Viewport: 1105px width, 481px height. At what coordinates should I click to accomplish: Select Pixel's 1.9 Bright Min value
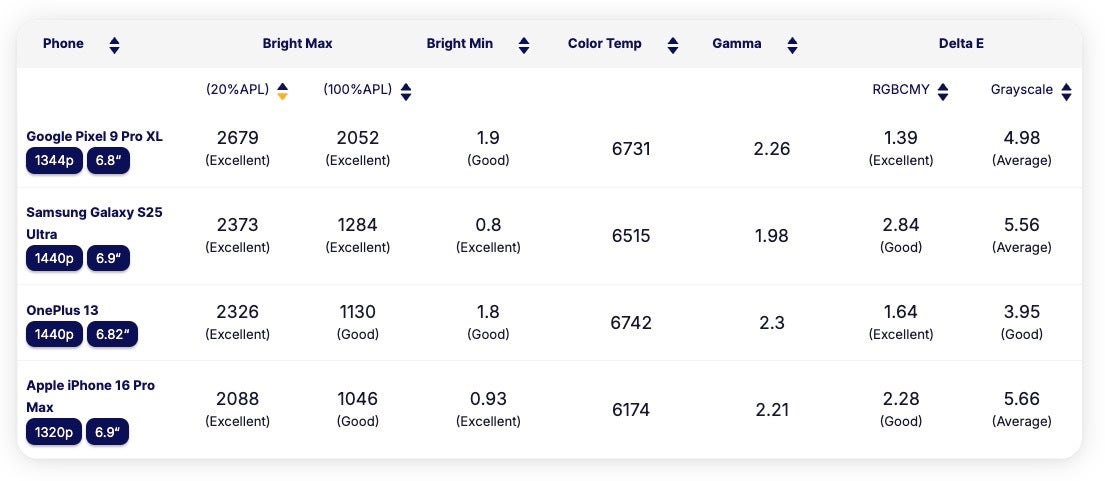pyautogui.click(x=488, y=138)
